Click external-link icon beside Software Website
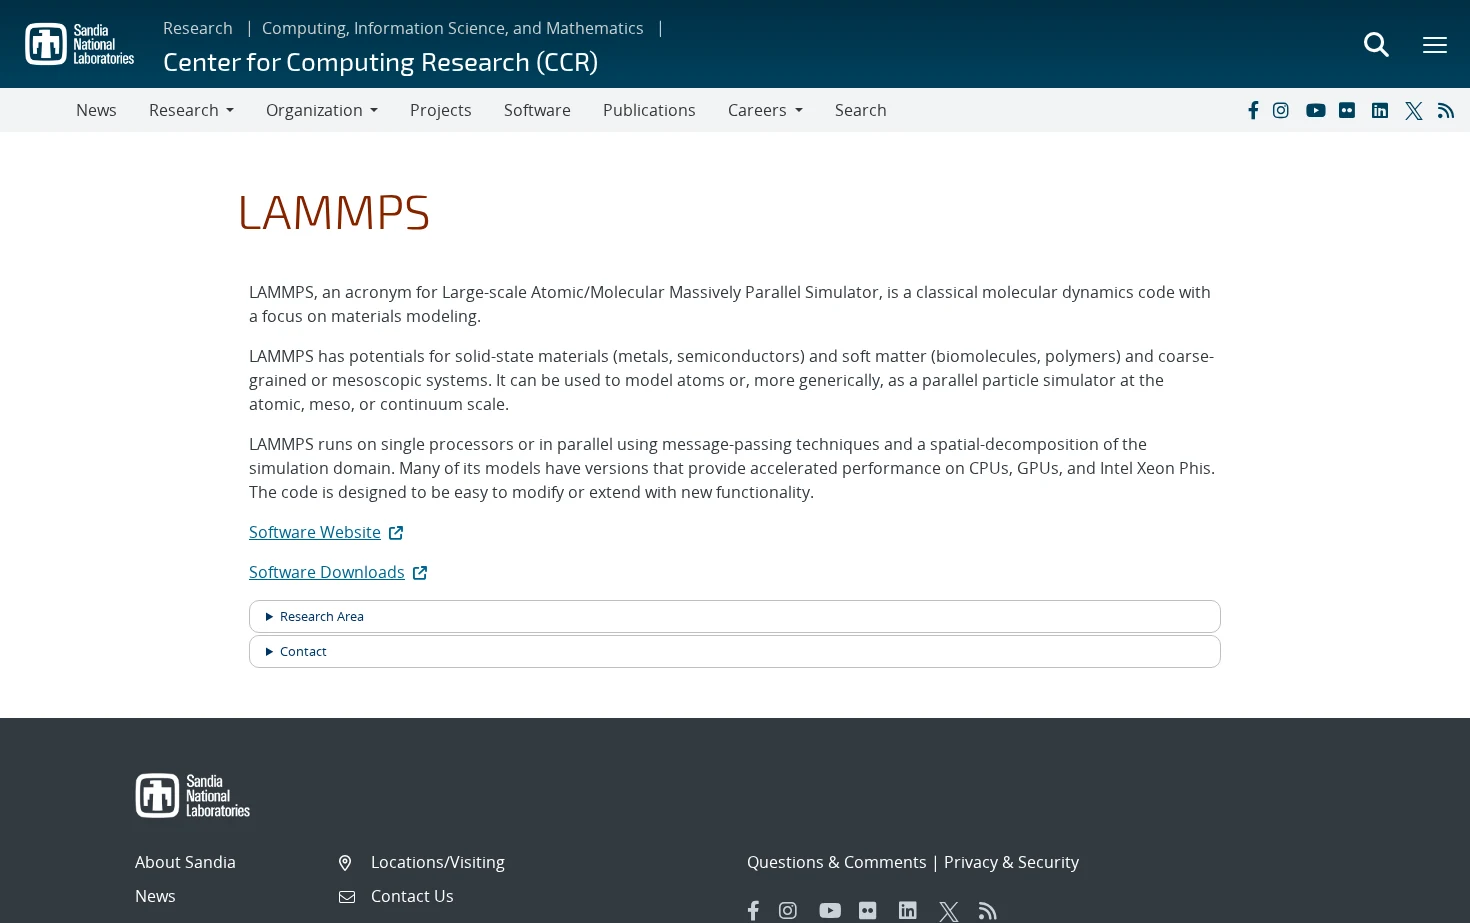The image size is (1470, 923). coord(396,533)
